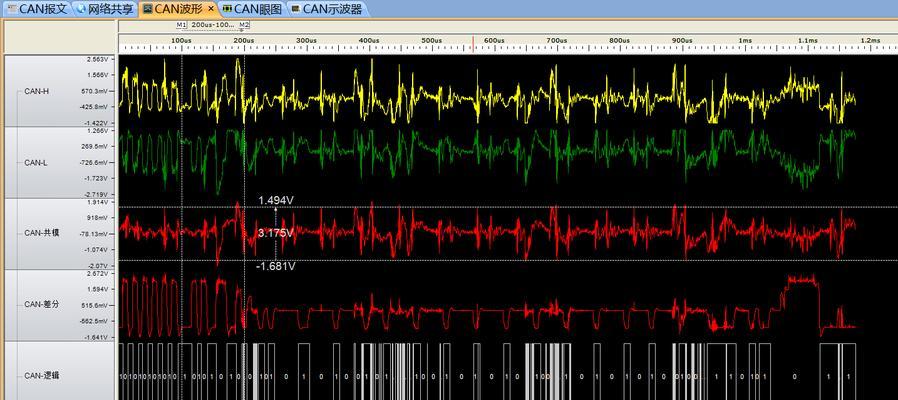Viewport: 898px width, 400px height.
Task: Select the CAN-H channel label
Action: pyautogui.click(x=36, y=91)
